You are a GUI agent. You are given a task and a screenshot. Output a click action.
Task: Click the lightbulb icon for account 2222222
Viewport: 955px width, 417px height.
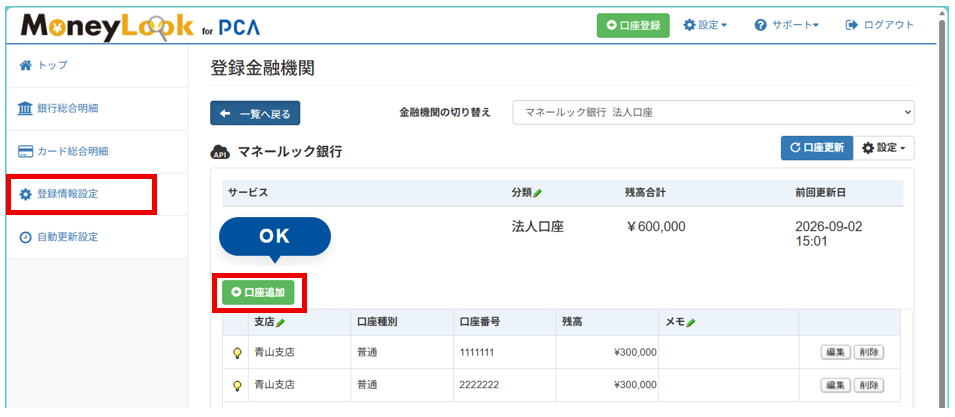coord(237,385)
